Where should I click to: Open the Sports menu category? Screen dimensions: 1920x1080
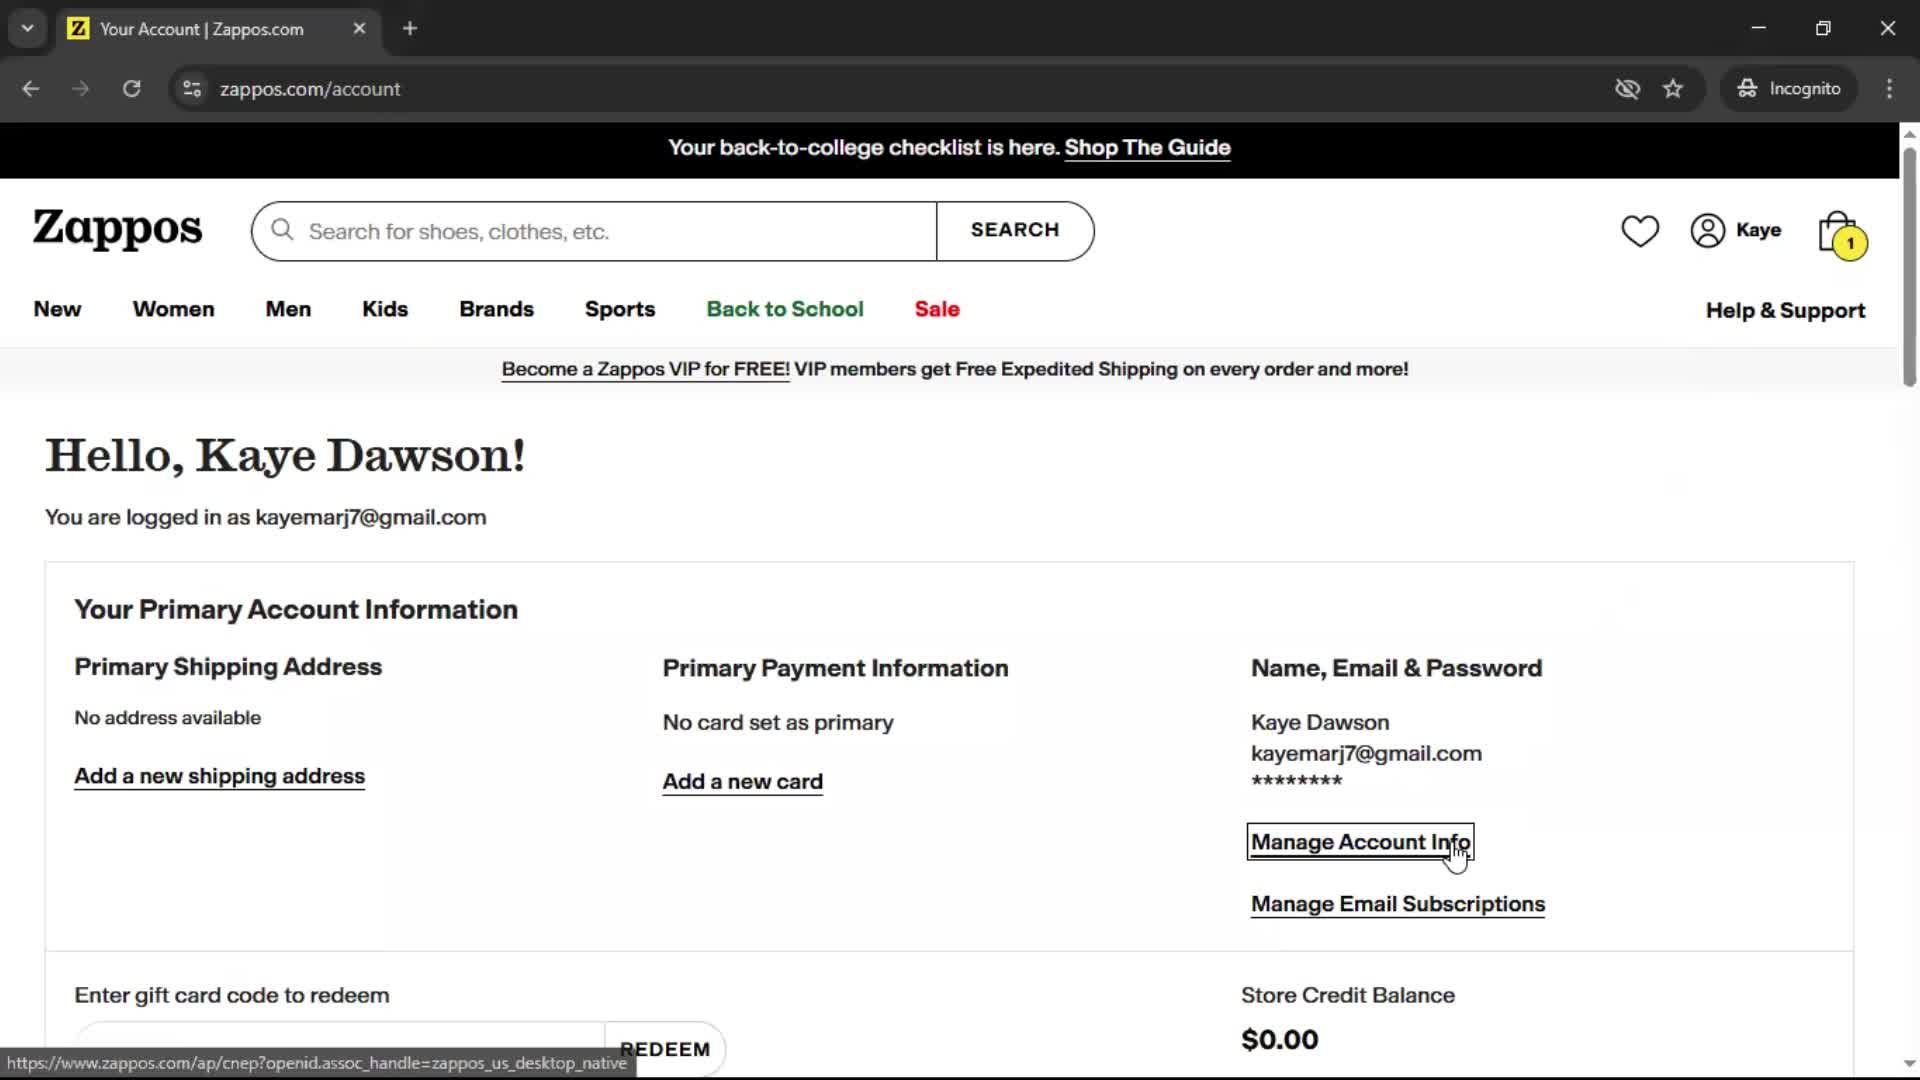coord(620,310)
